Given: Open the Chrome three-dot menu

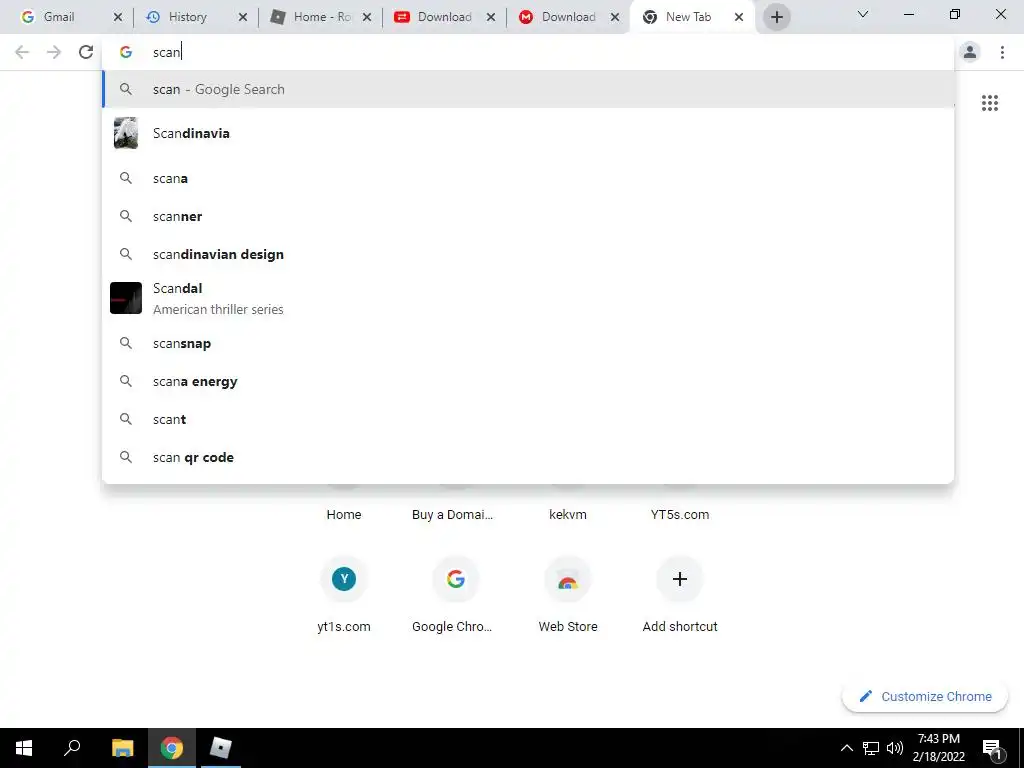Looking at the screenshot, I should [1002, 52].
